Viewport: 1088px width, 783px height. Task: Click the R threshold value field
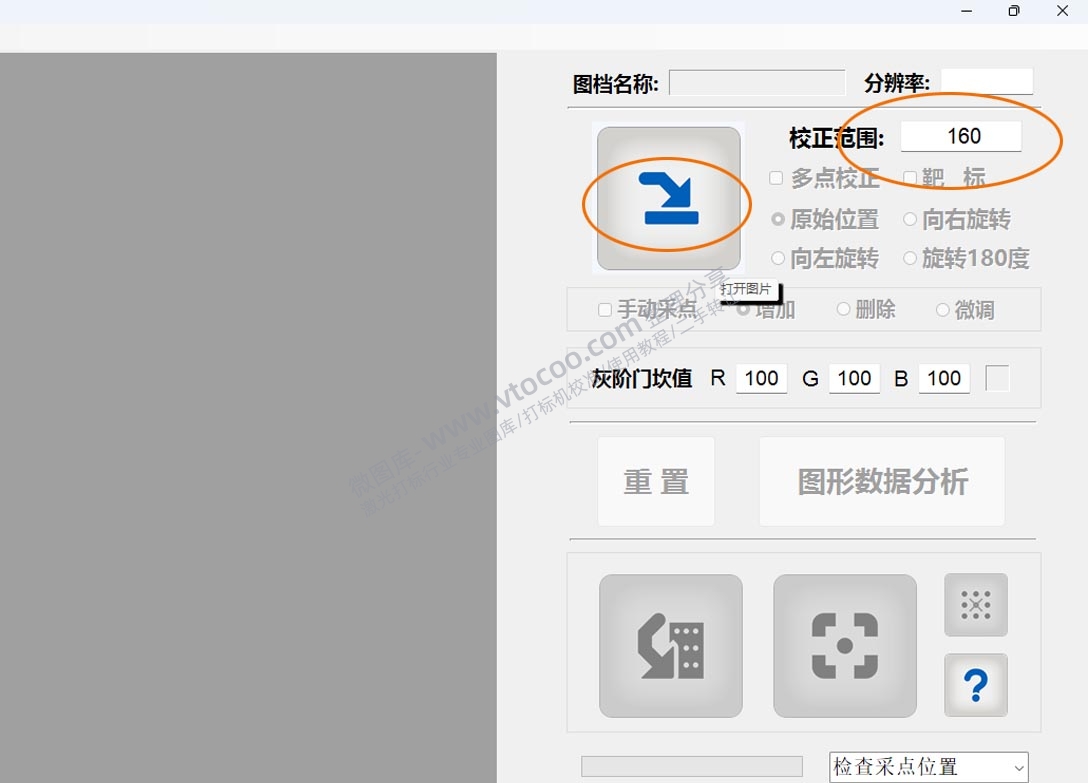761,378
